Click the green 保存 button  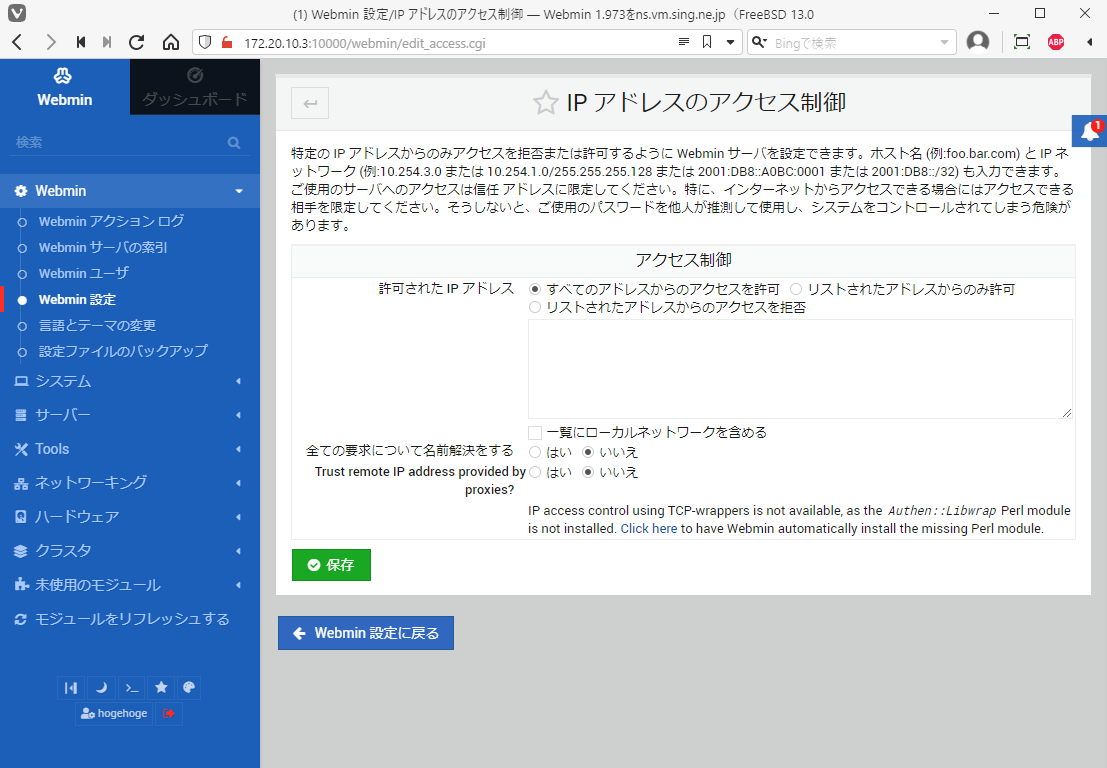click(x=331, y=565)
